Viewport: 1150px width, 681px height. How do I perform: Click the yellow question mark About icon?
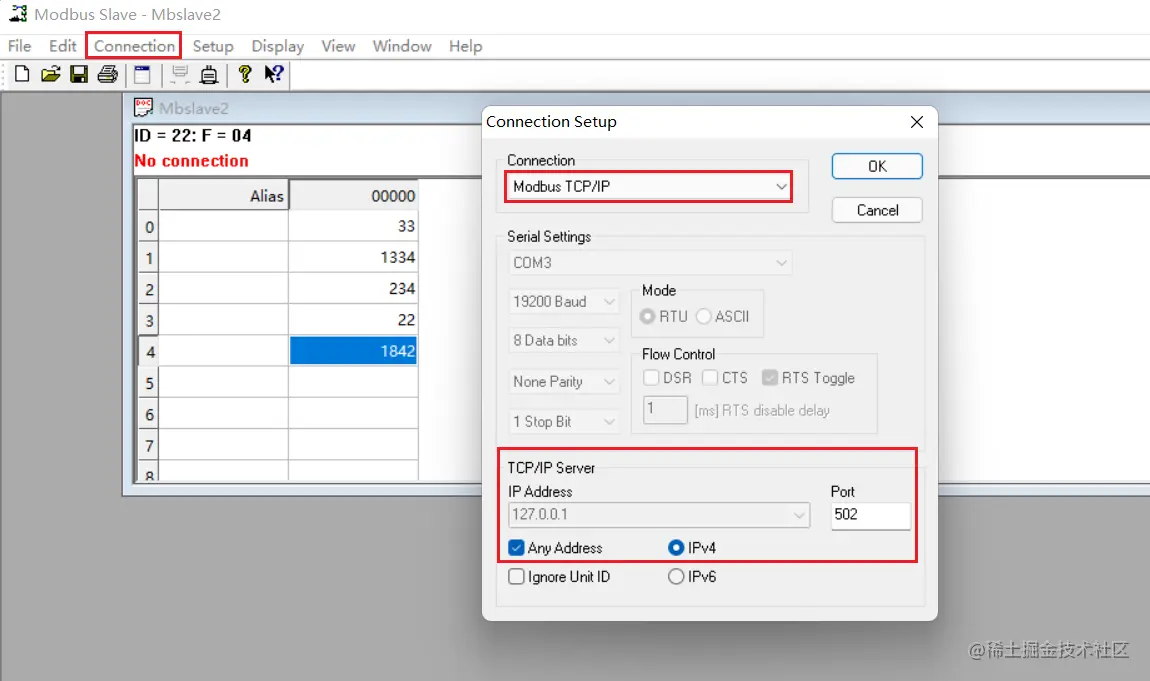245,74
